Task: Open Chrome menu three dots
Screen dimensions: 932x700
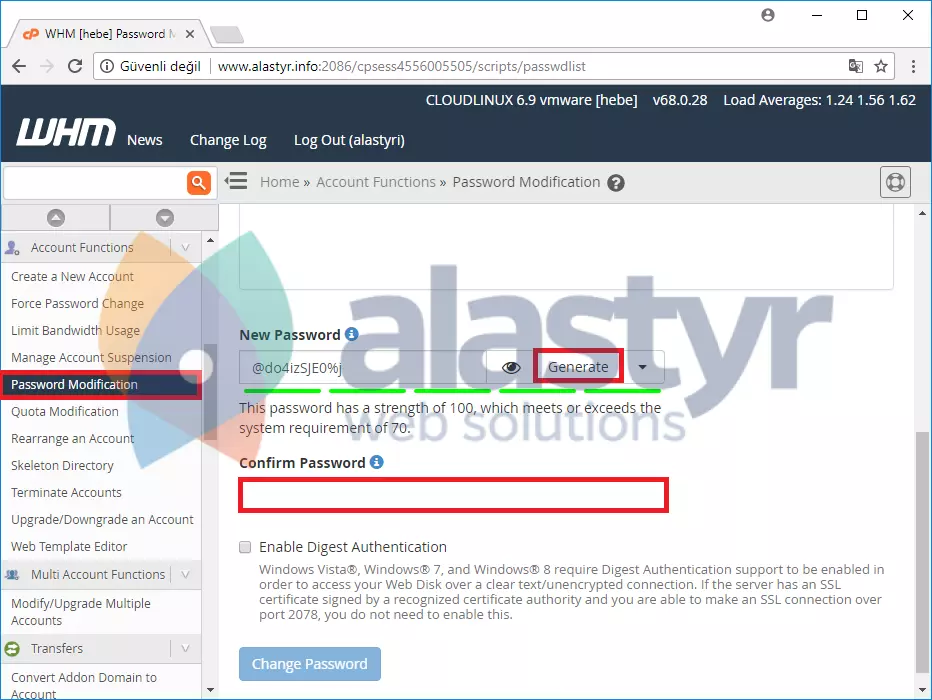Action: [x=914, y=66]
